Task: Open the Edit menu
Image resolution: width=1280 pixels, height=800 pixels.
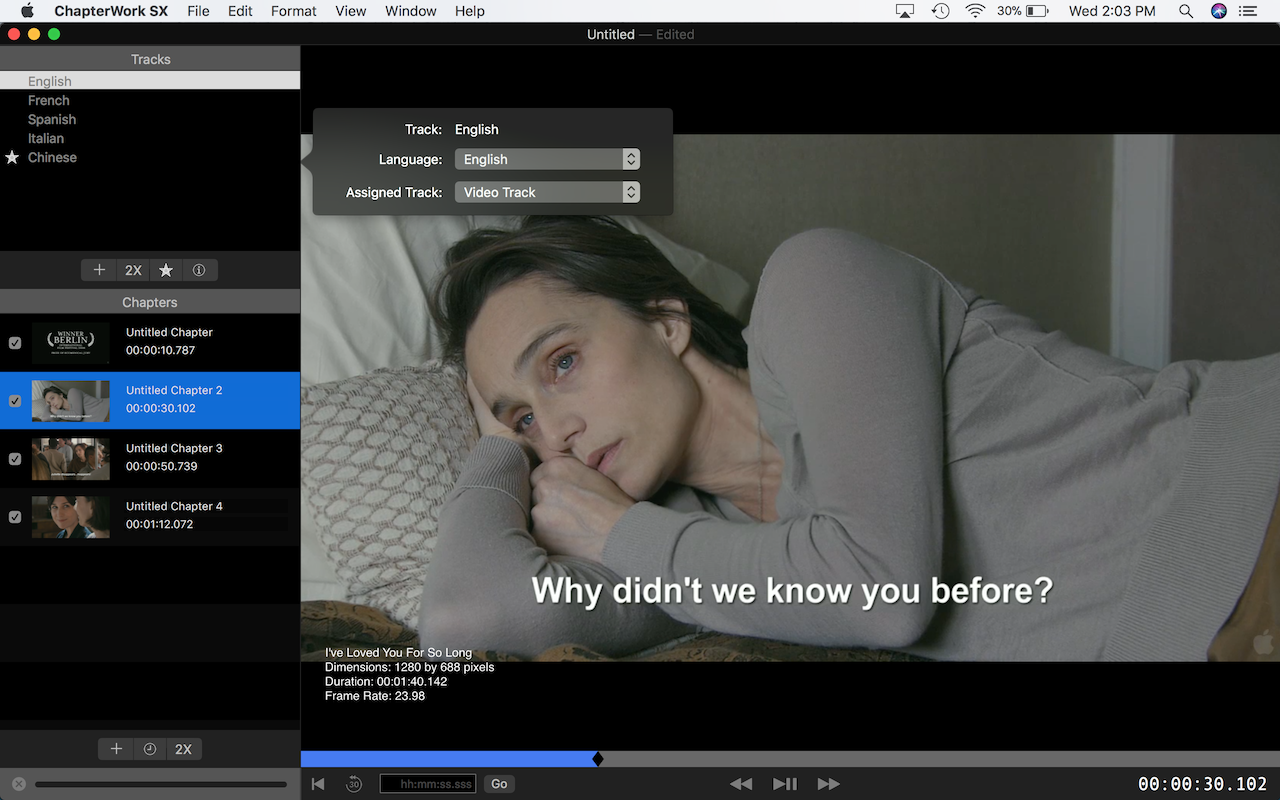Action: pyautogui.click(x=240, y=11)
